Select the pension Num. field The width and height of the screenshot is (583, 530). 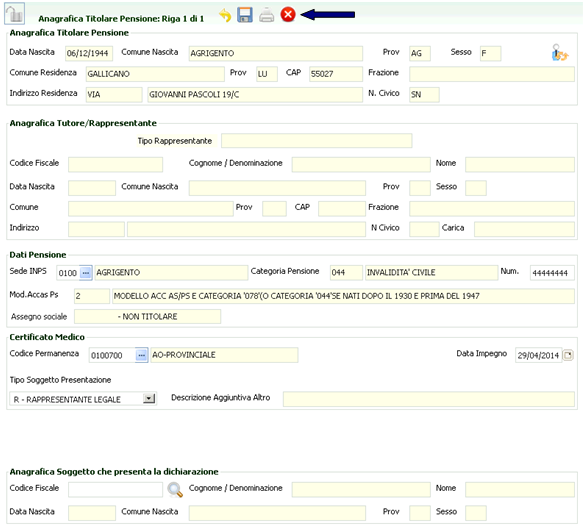pyautogui.click(x=552, y=273)
